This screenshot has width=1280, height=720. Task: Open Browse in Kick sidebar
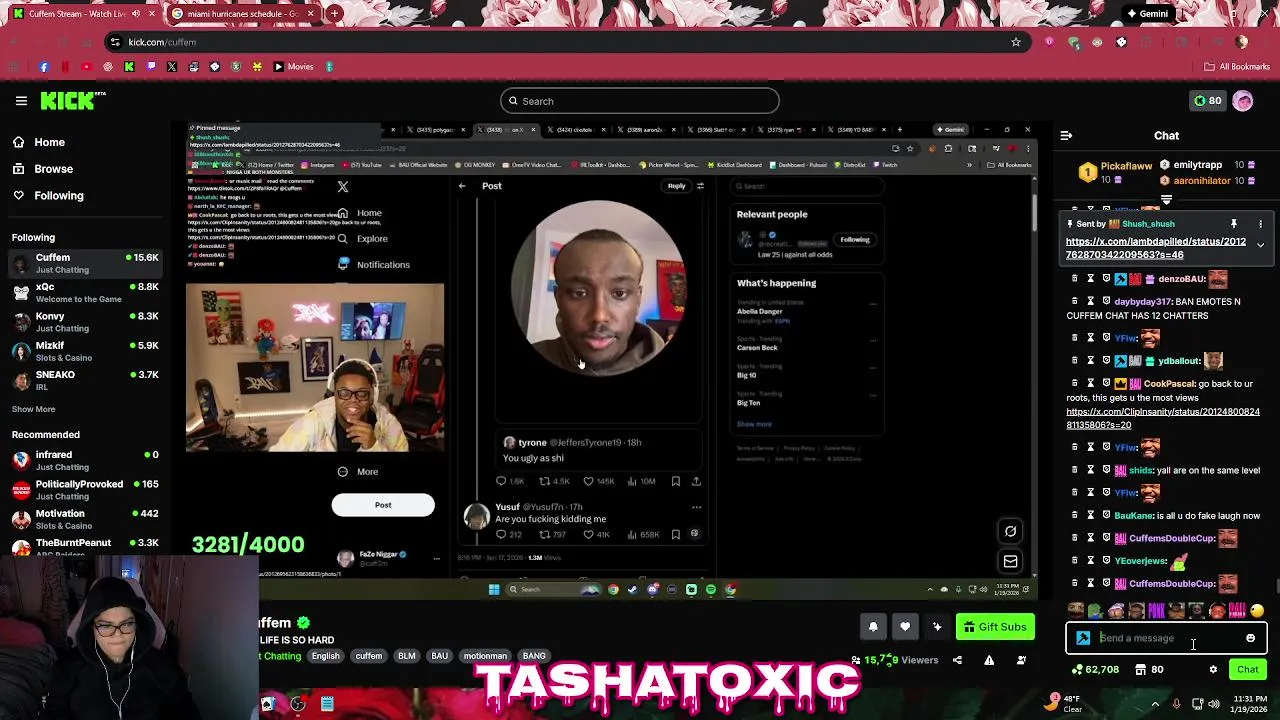click(42, 169)
